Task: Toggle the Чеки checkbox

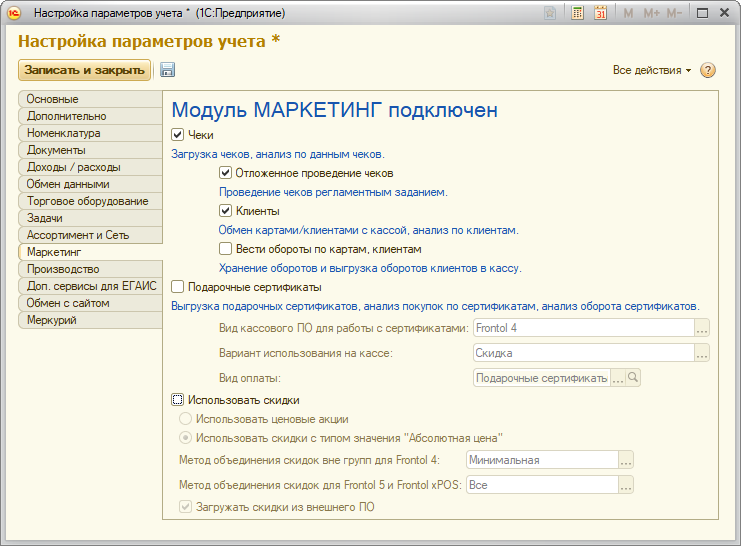Action: 177,135
